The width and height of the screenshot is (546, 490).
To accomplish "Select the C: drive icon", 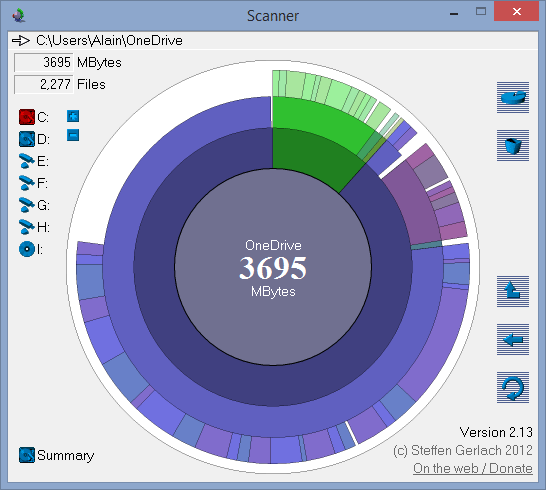I will click(x=27, y=117).
